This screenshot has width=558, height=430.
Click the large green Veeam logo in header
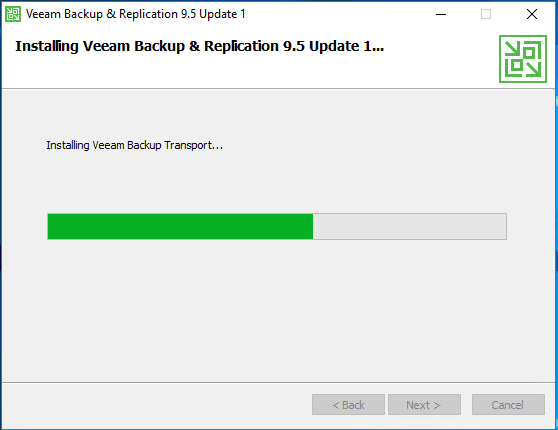point(523,59)
